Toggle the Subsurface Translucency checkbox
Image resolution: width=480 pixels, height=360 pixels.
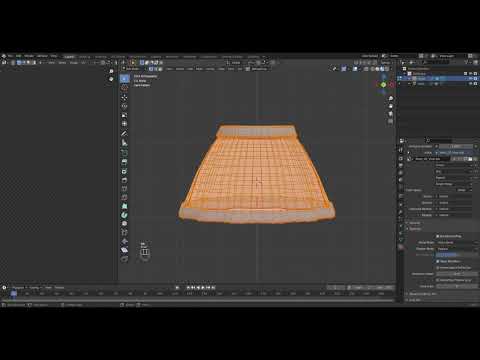click(x=438, y=280)
